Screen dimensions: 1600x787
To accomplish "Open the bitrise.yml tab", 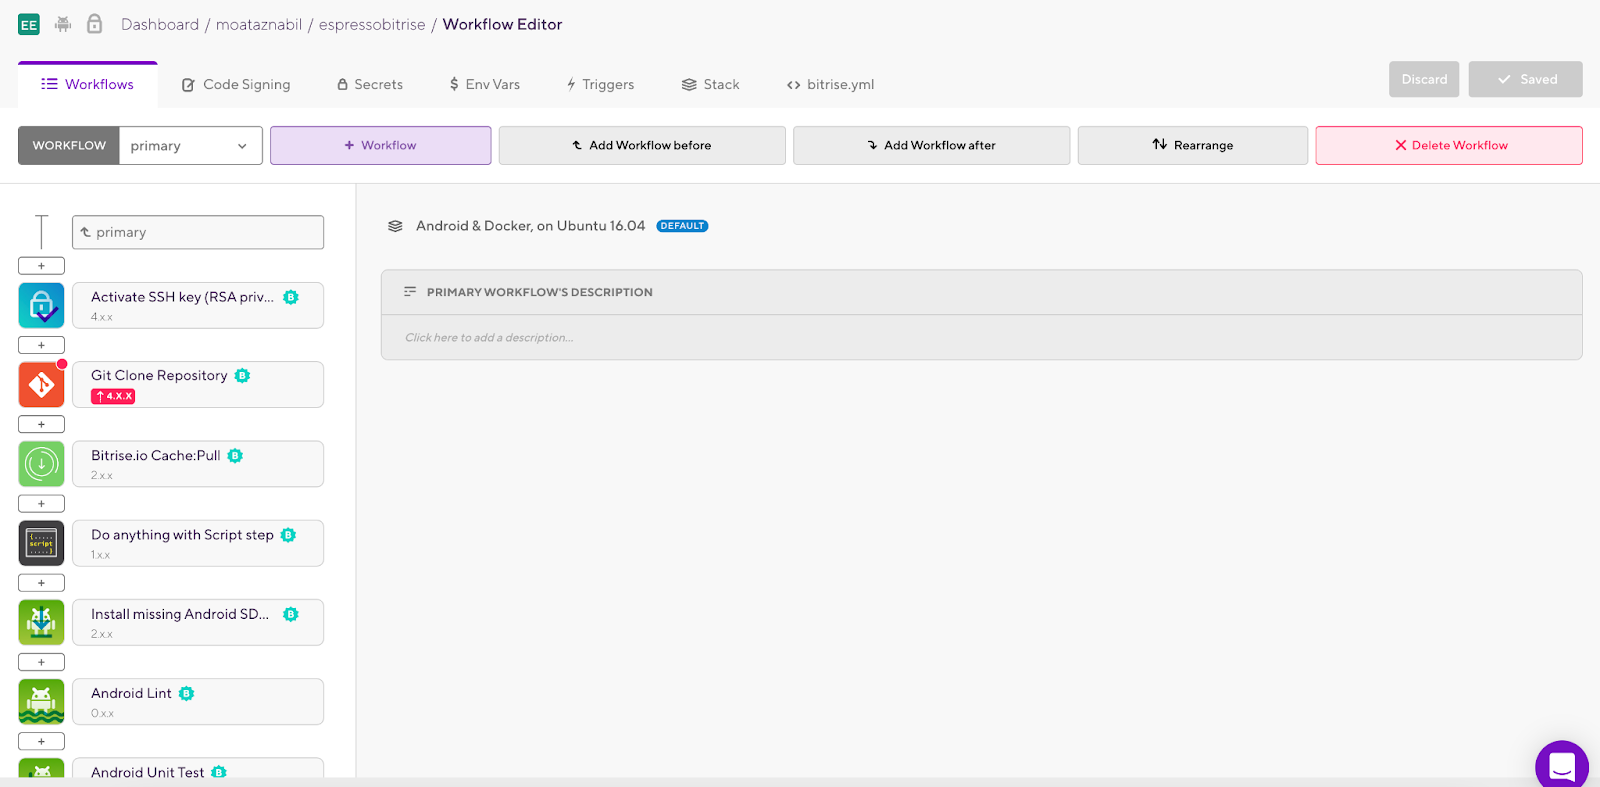I will pos(830,85).
